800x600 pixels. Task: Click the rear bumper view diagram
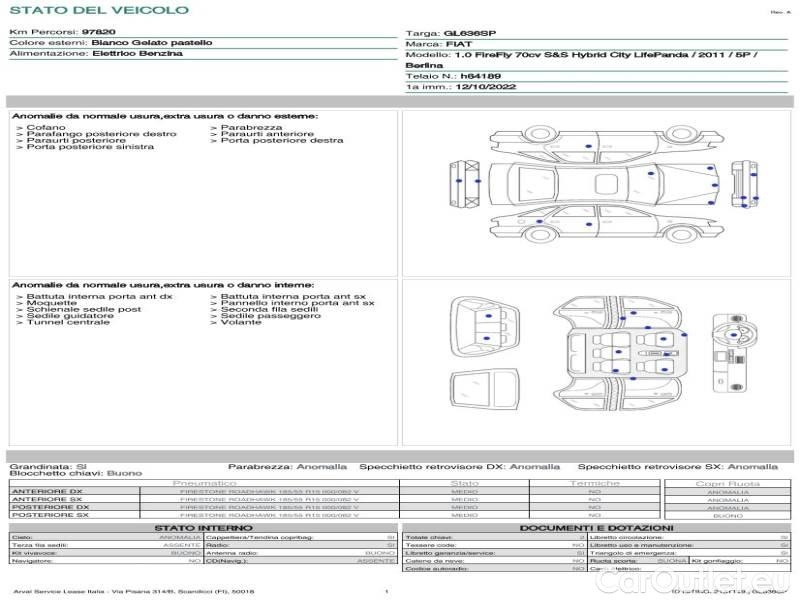pyautogui.click(x=743, y=183)
